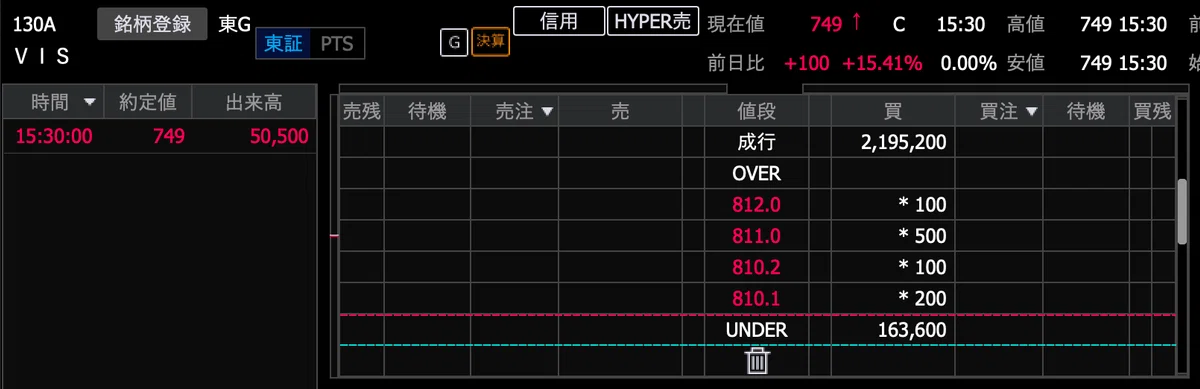Switch to the 東証 market tab
Screen dimensions: 1200x389
coord(283,44)
